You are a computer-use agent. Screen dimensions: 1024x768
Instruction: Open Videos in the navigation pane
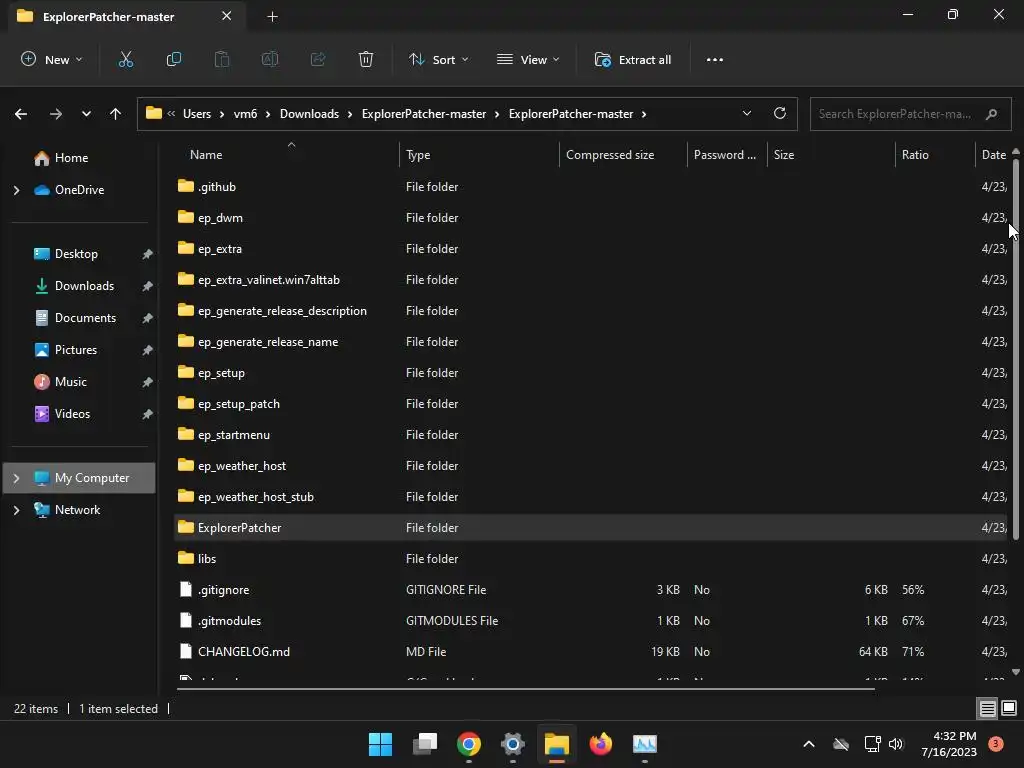click(x=72, y=414)
